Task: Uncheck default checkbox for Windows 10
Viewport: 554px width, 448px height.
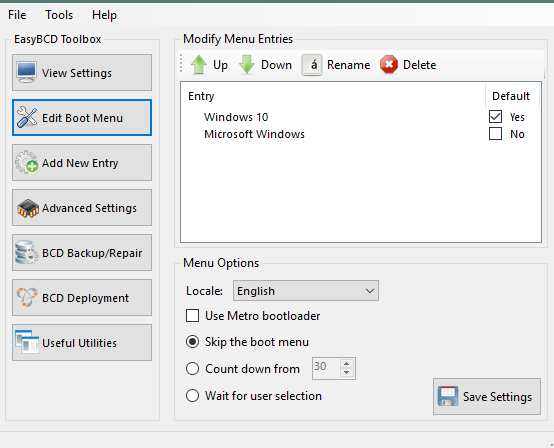Action: coord(495,117)
